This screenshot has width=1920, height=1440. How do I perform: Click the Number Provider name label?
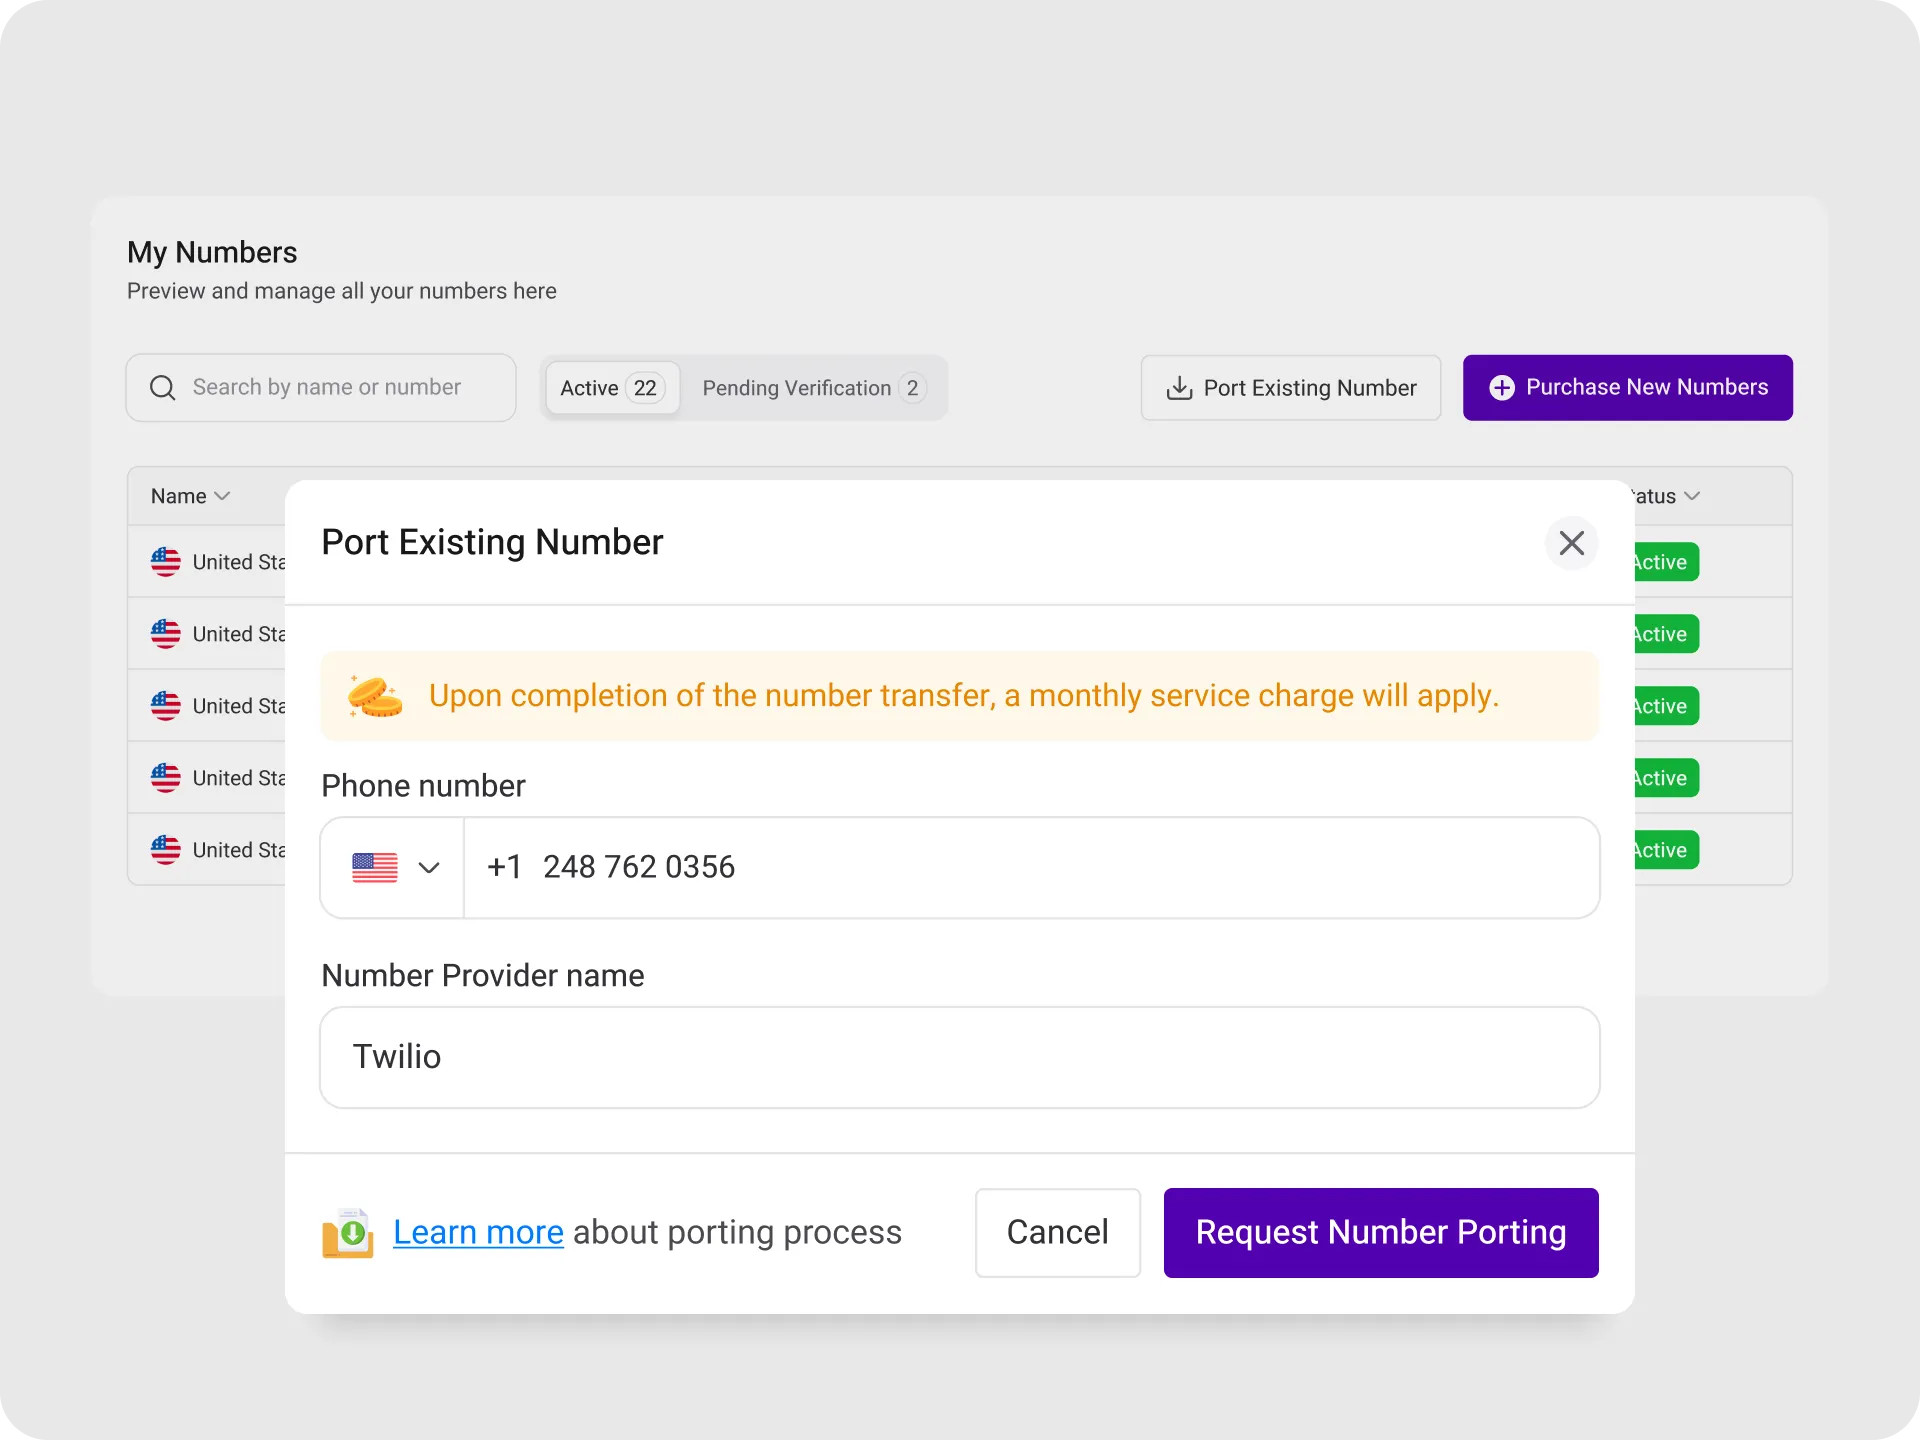click(x=482, y=976)
